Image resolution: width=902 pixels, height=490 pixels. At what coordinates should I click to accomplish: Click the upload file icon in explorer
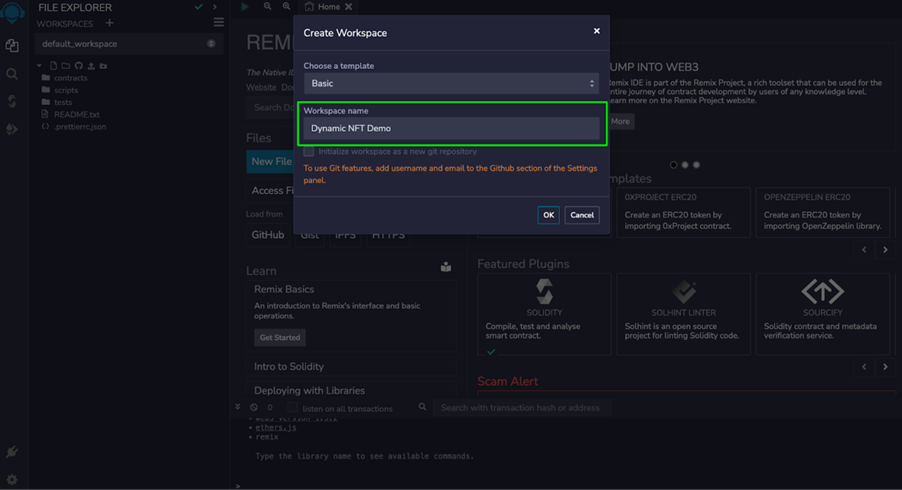tap(91, 66)
